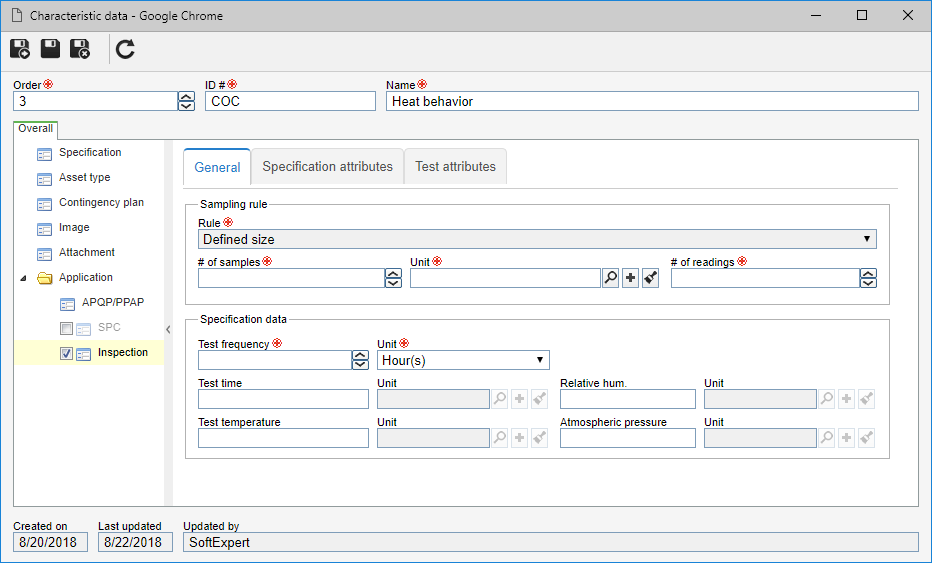
Task: Click the Test frequency input field
Action: tap(275, 360)
